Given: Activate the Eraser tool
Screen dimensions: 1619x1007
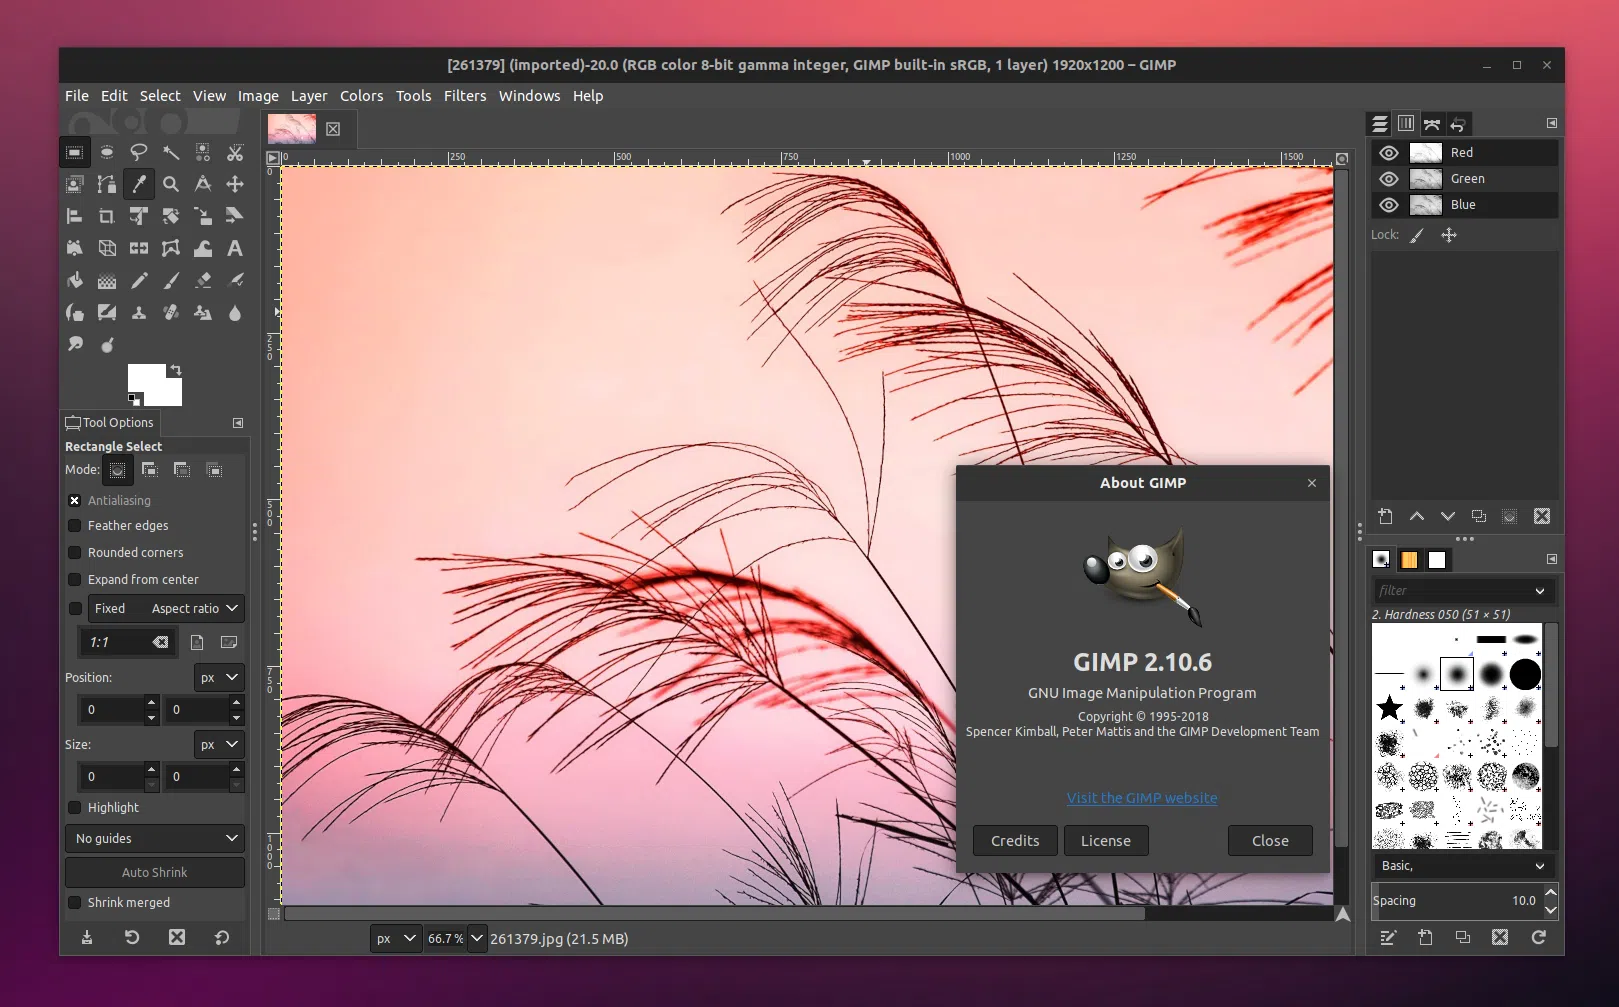Looking at the screenshot, I should point(203,280).
